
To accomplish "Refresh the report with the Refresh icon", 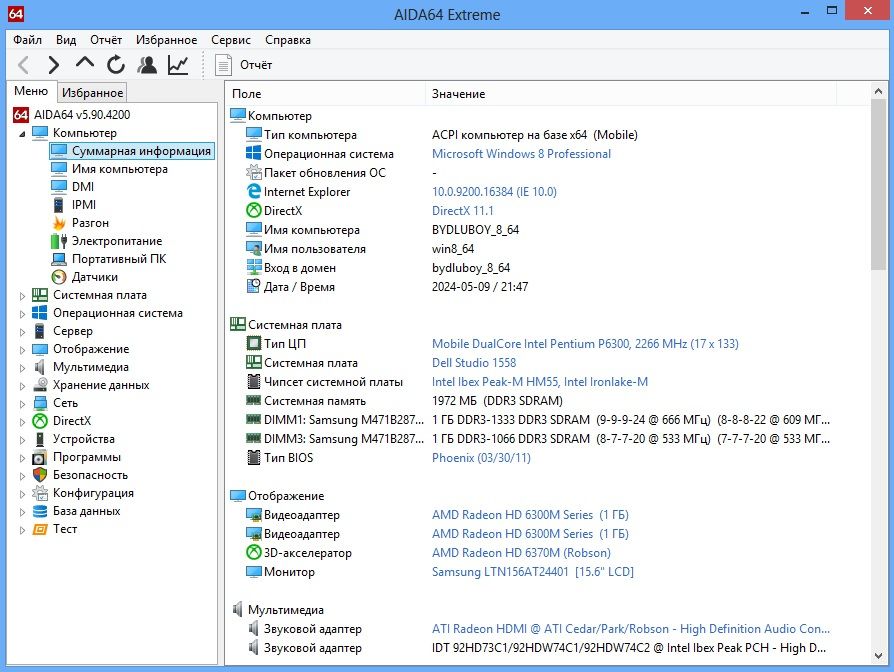I will [116, 65].
